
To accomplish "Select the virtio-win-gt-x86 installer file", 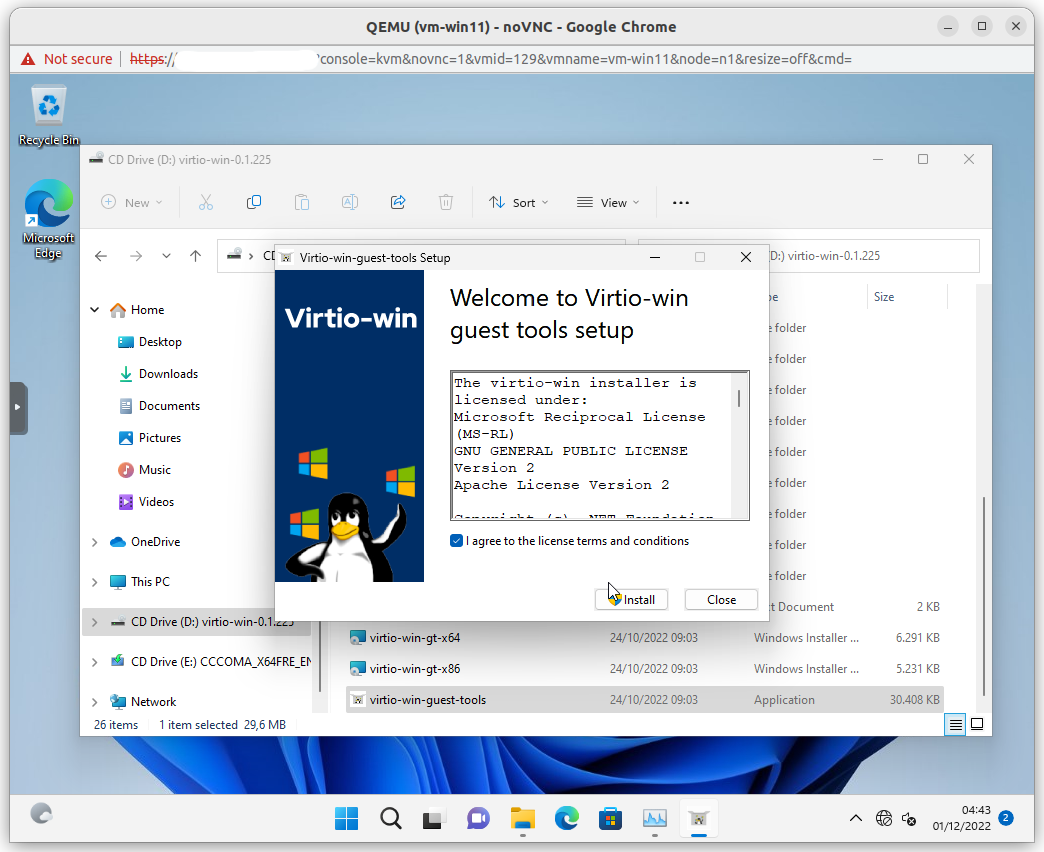I will (645, 669).
